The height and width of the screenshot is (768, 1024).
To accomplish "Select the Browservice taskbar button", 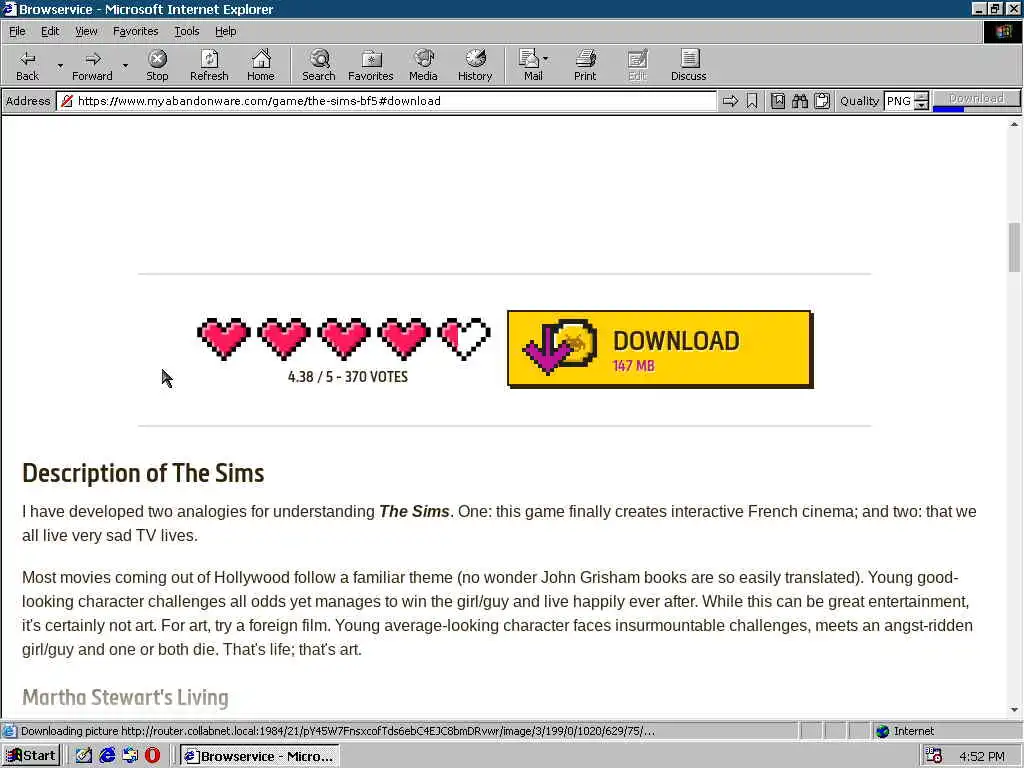I will tap(260, 756).
